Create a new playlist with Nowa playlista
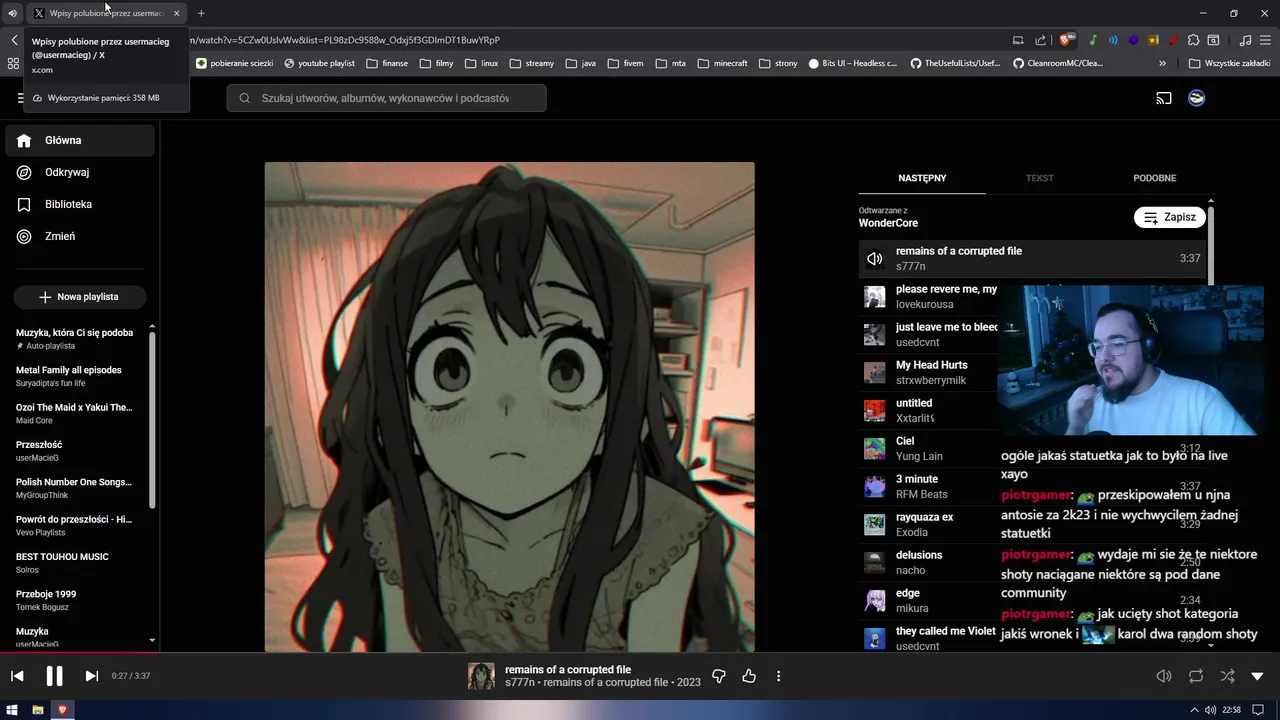Screen dimensions: 1280x720 point(80,297)
